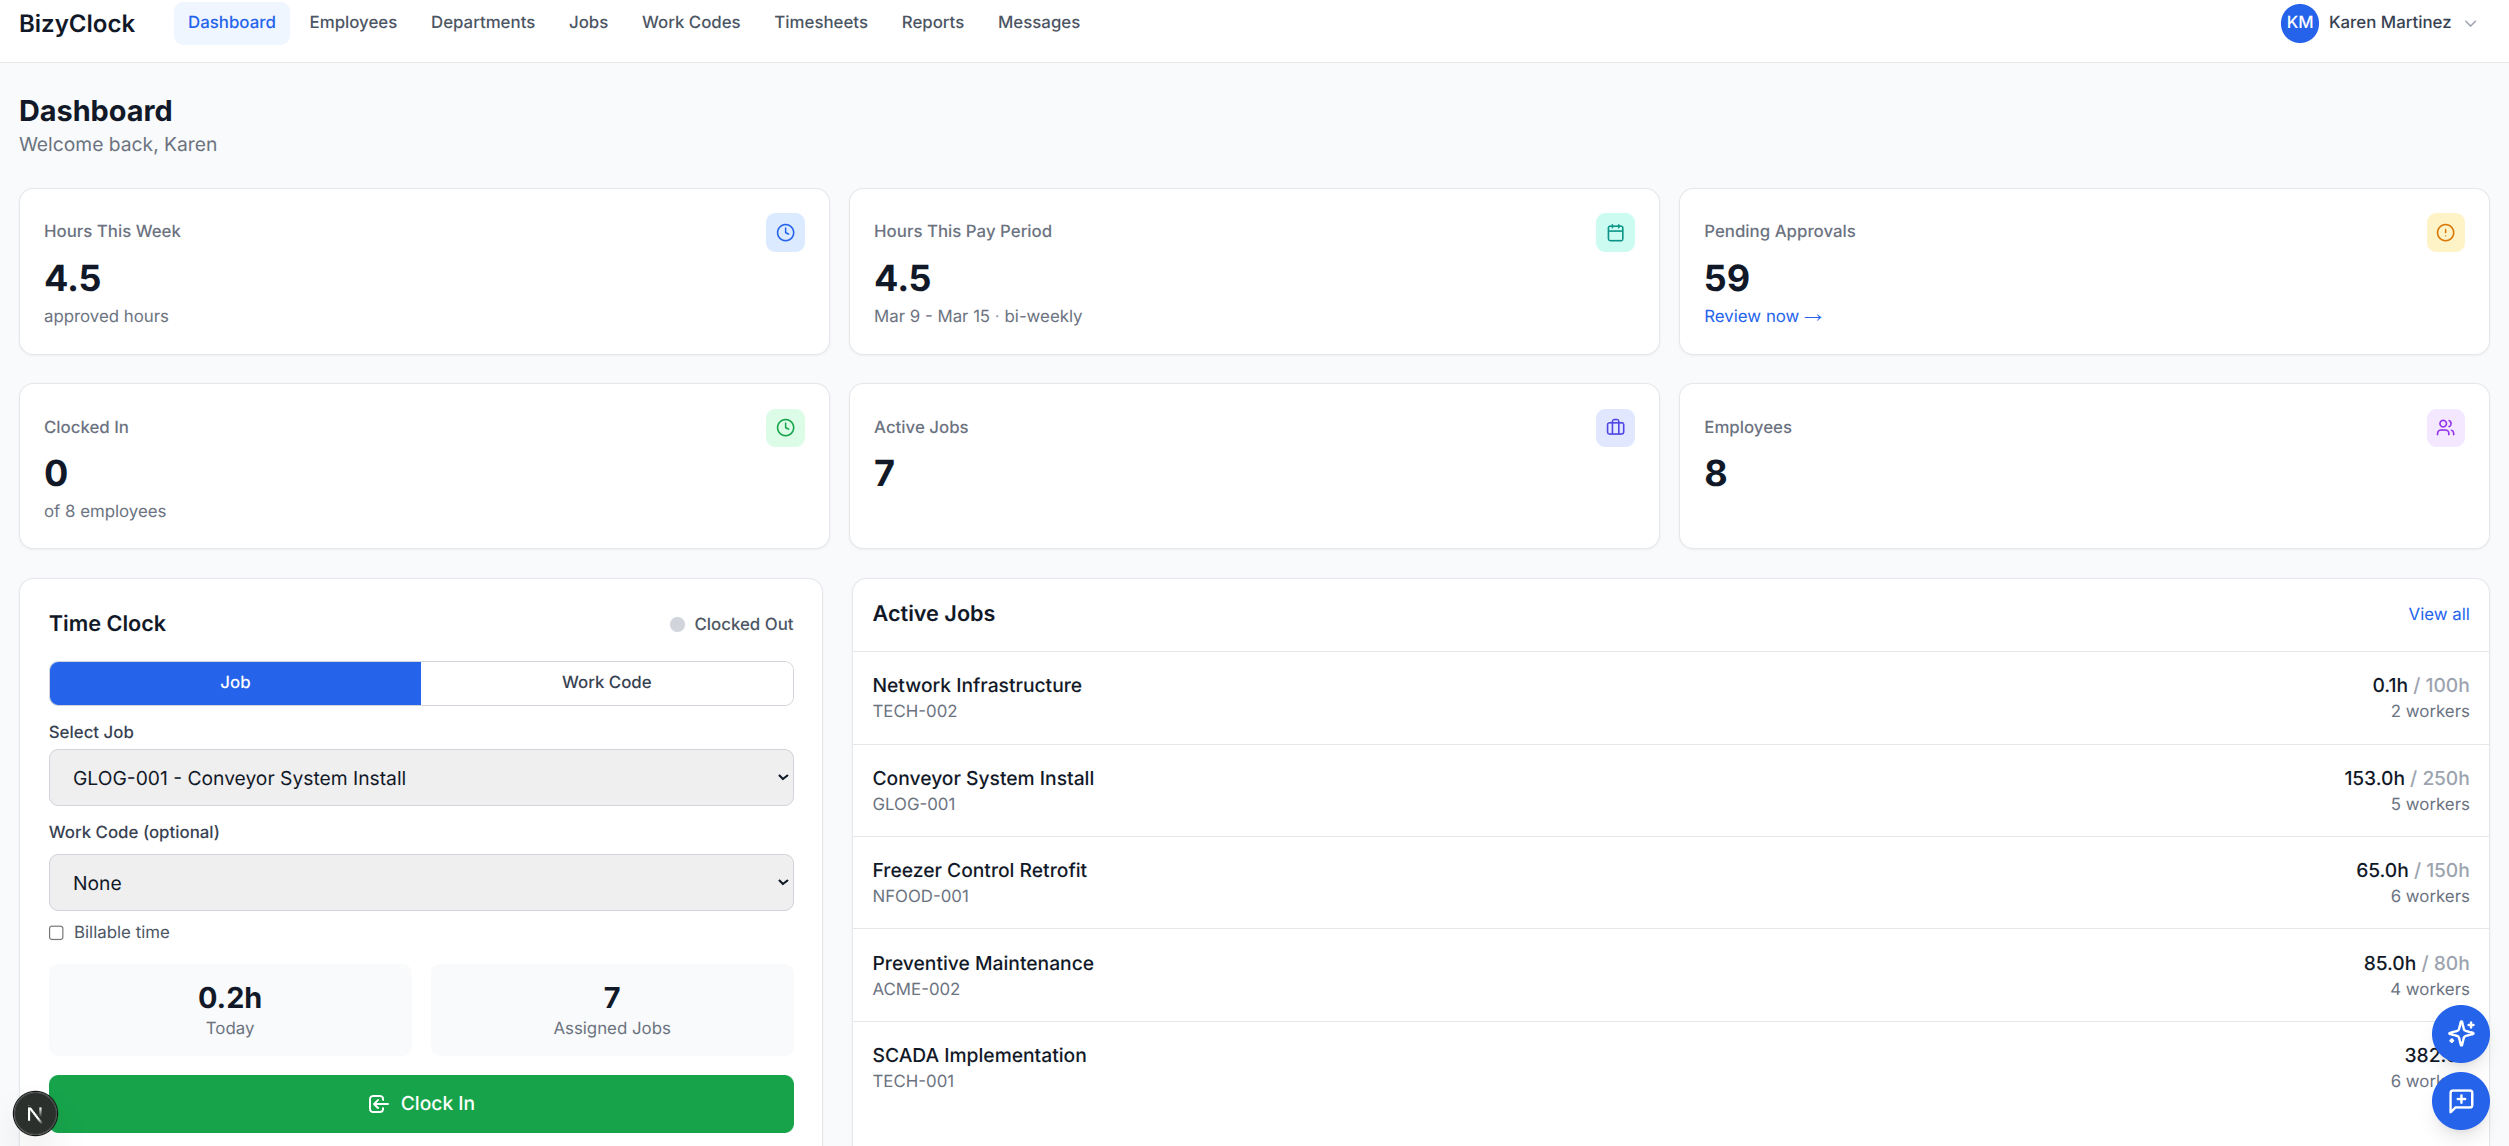This screenshot has width=2509, height=1146.
Task: Click the alert icon on Pending Approvals card
Action: tap(2446, 232)
